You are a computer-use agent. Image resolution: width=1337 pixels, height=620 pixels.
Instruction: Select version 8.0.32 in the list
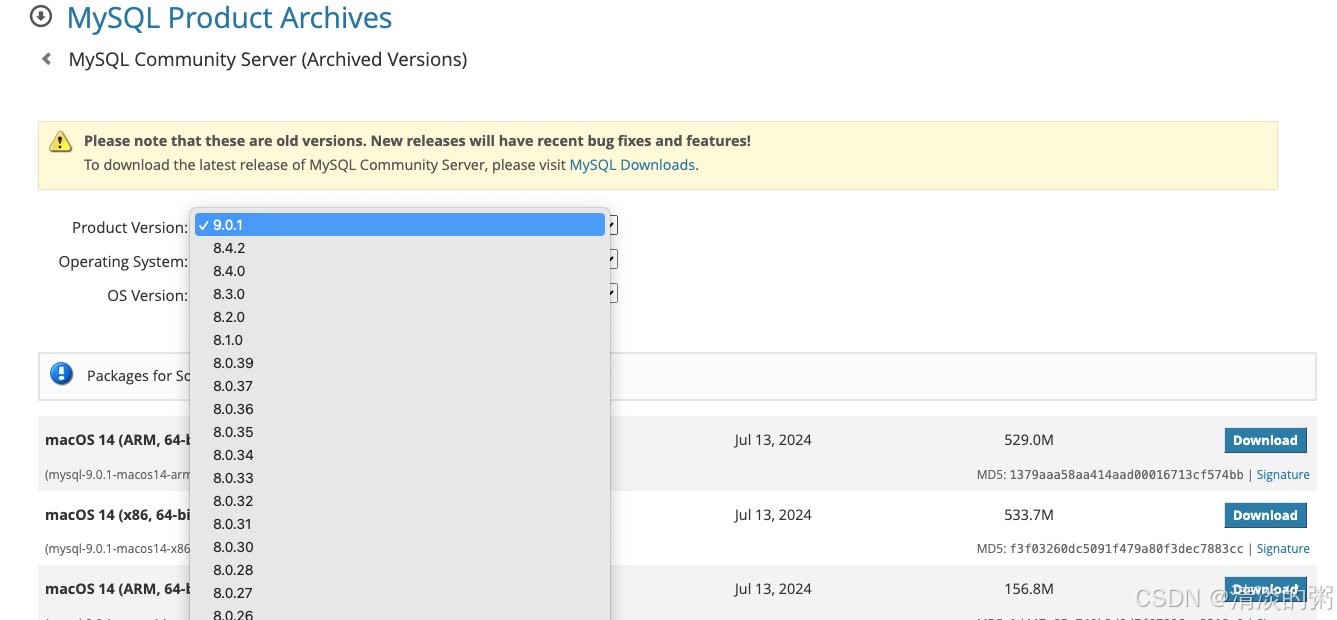(x=400, y=501)
